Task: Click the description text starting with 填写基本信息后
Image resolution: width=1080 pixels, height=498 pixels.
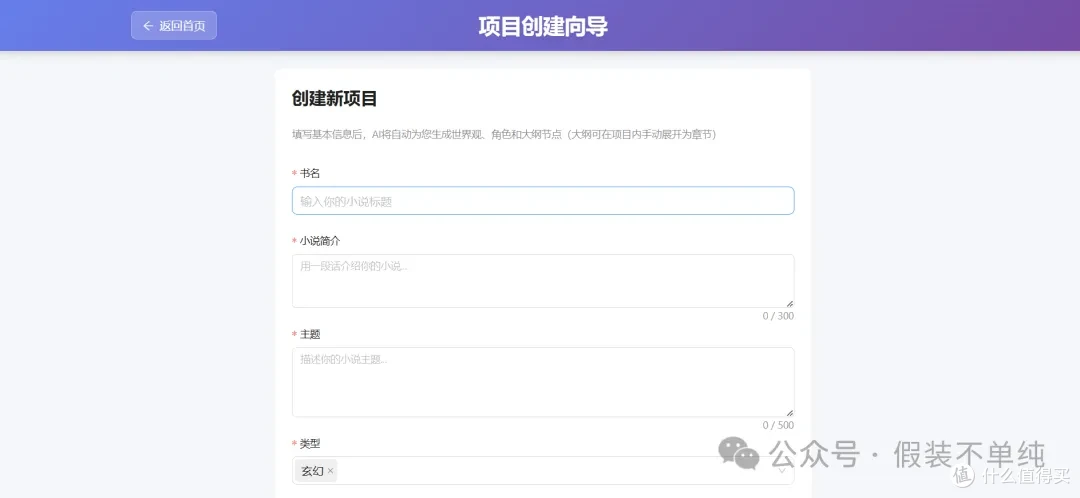Action: coord(504,135)
